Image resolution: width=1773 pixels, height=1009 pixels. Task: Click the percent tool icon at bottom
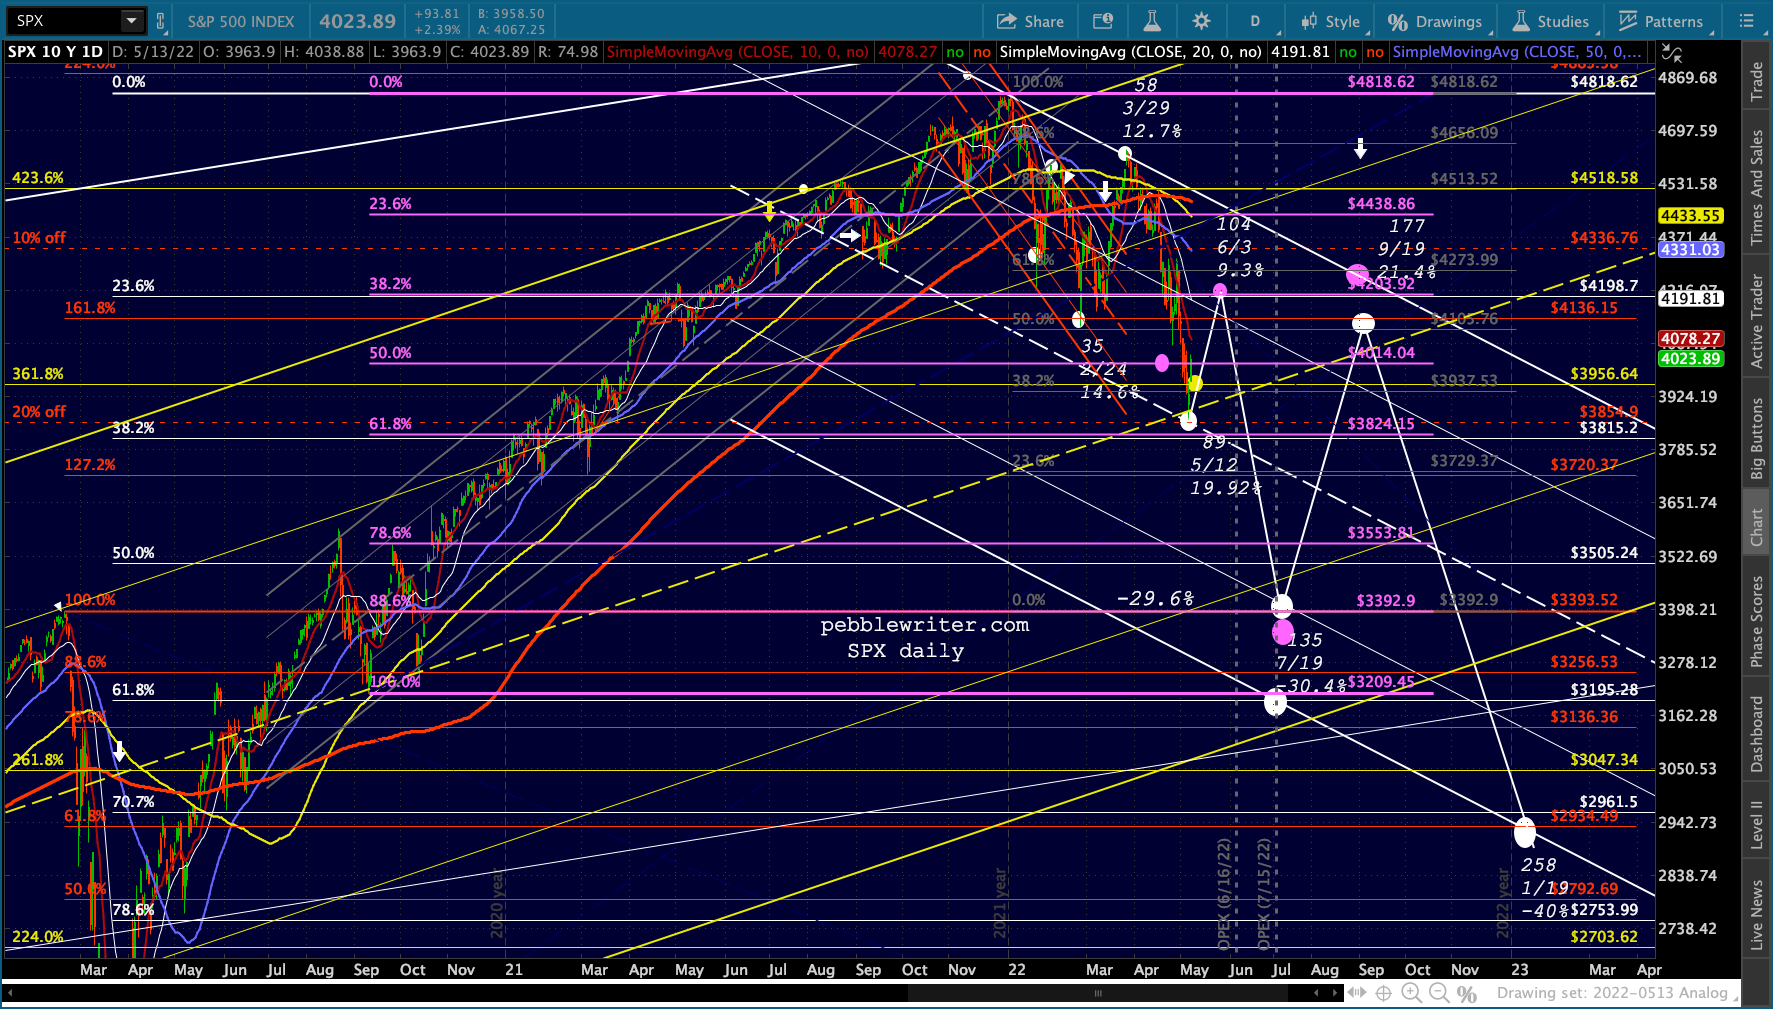coord(1467,993)
